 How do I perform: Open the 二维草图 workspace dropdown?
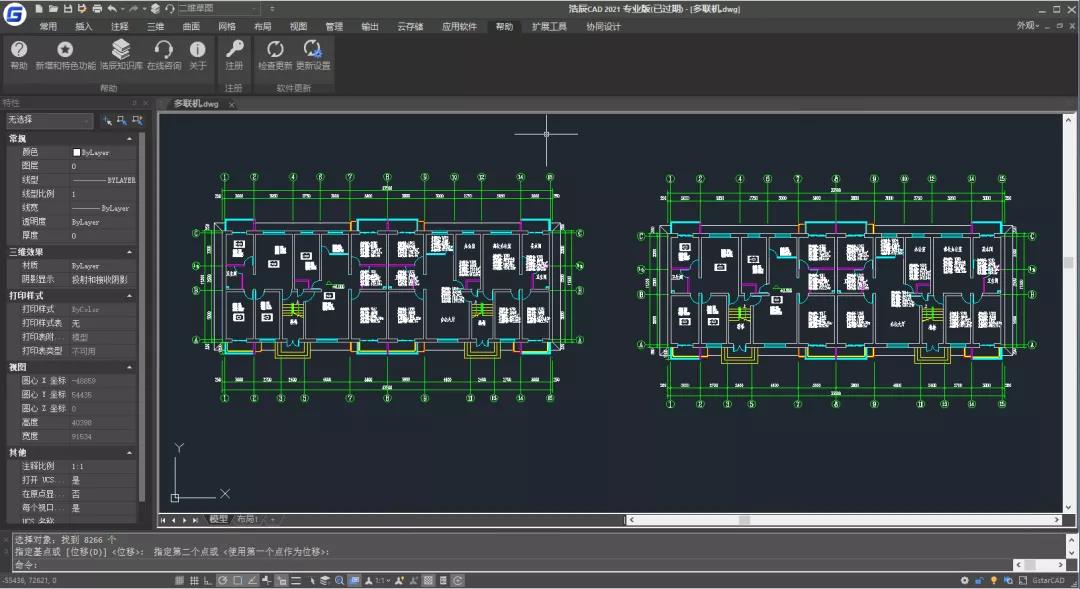point(219,8)
